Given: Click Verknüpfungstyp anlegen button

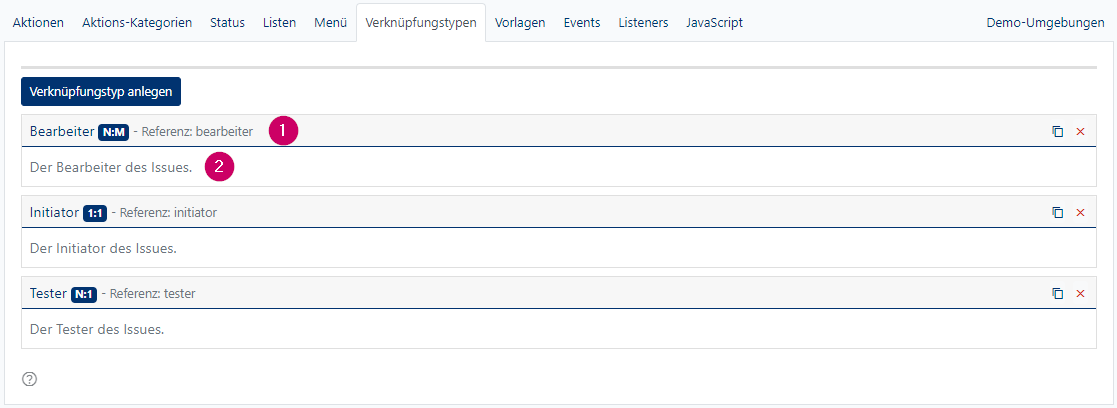Looking at the screenshot, I should (101, 92).
